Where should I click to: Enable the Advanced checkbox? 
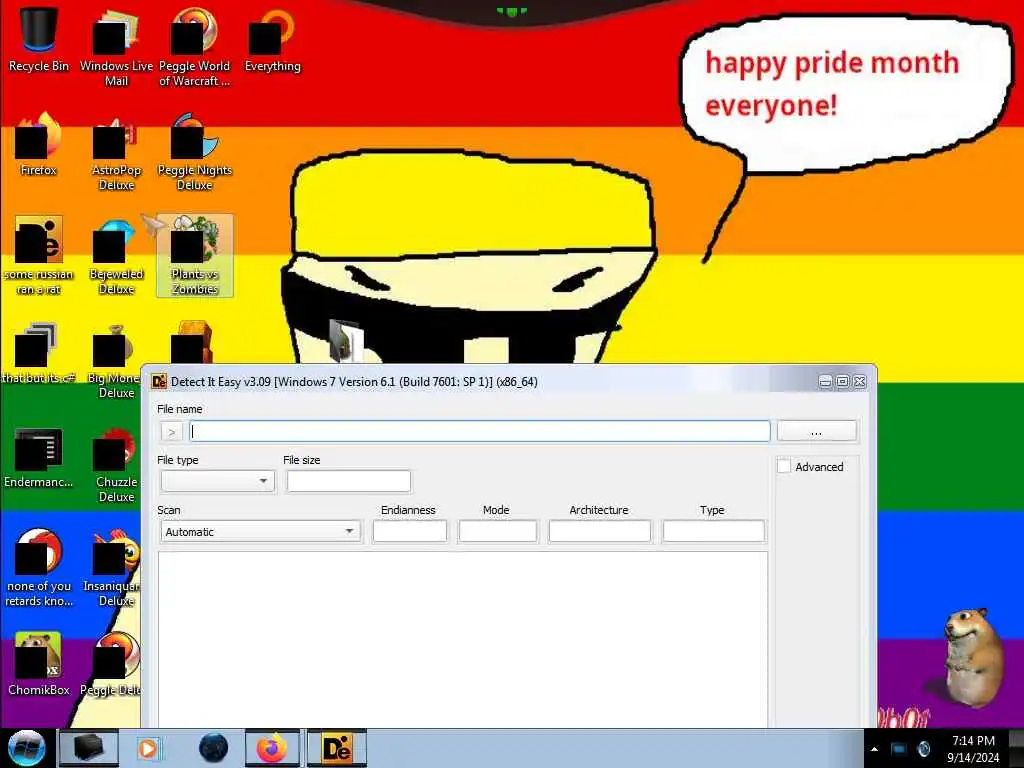tap(784, 466)
